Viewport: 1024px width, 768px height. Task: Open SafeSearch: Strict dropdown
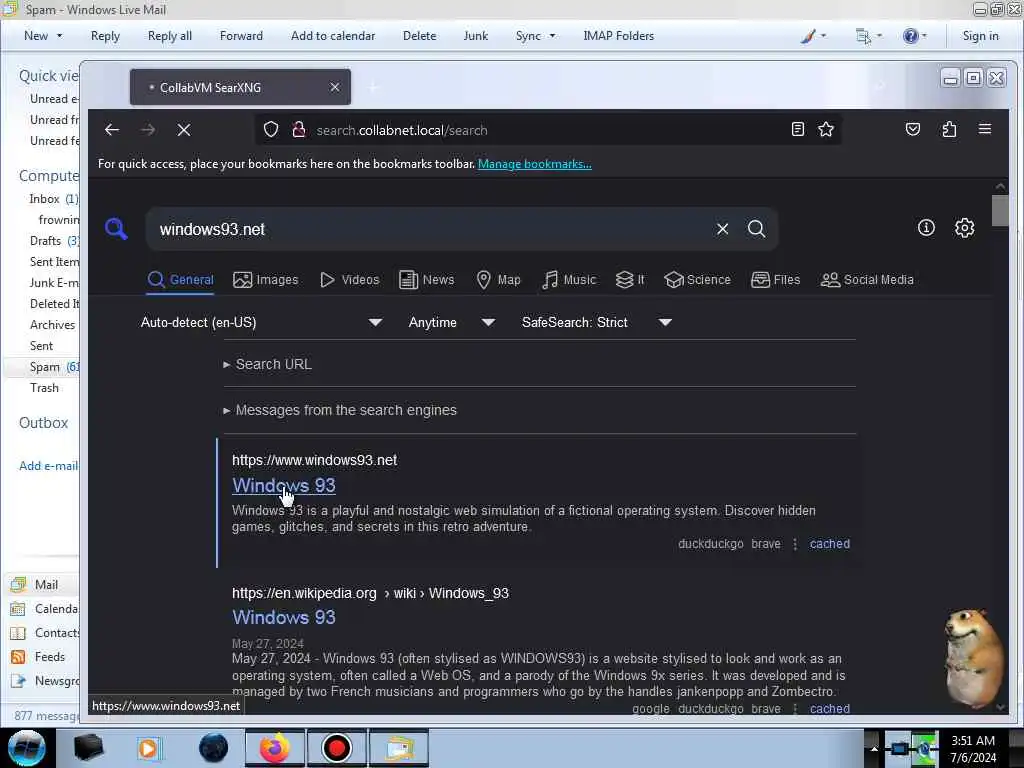point(597,322)
